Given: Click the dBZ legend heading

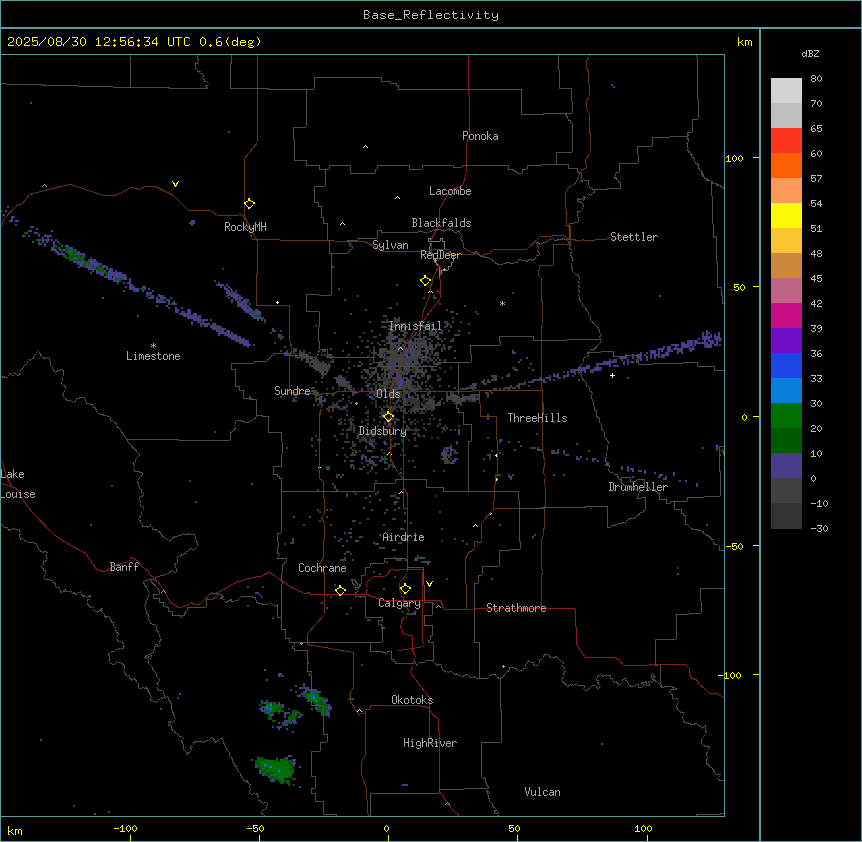Looking at the screenshot, I should 810,54.
